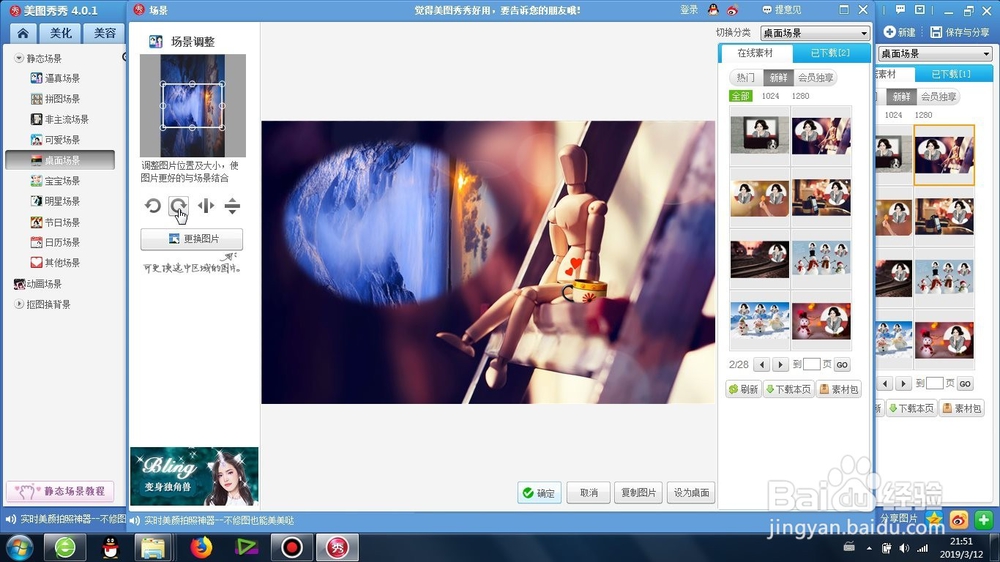Click 取消 to cancel scene
This screenshot has height=562, width=1000.
[x=589, y=492]
